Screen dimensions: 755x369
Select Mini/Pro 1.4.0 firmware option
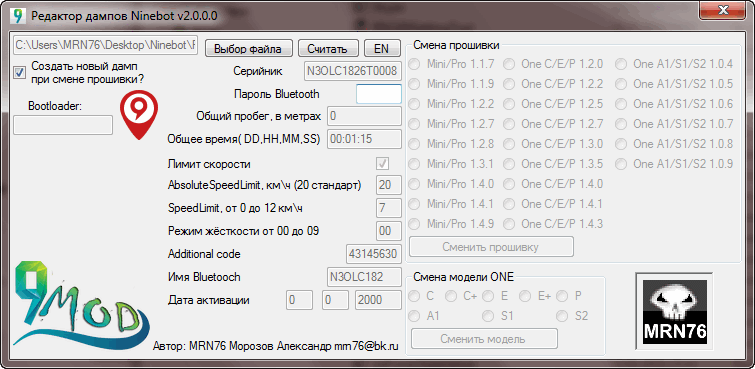tap(414, 184)
